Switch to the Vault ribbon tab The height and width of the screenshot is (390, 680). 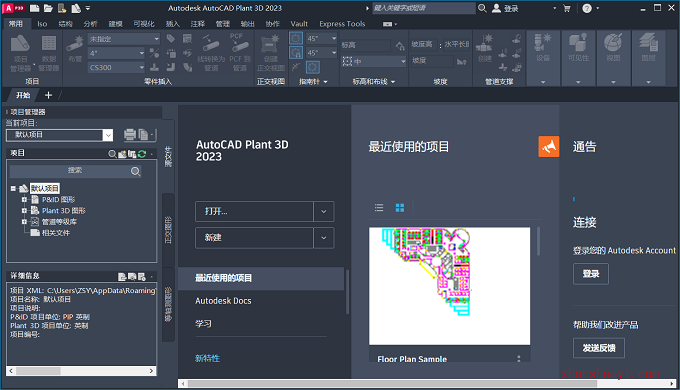point(299,24)
